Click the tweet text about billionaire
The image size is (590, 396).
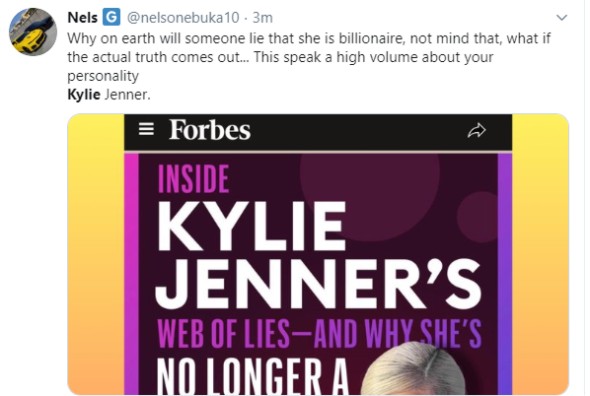[x=309, y=57]
